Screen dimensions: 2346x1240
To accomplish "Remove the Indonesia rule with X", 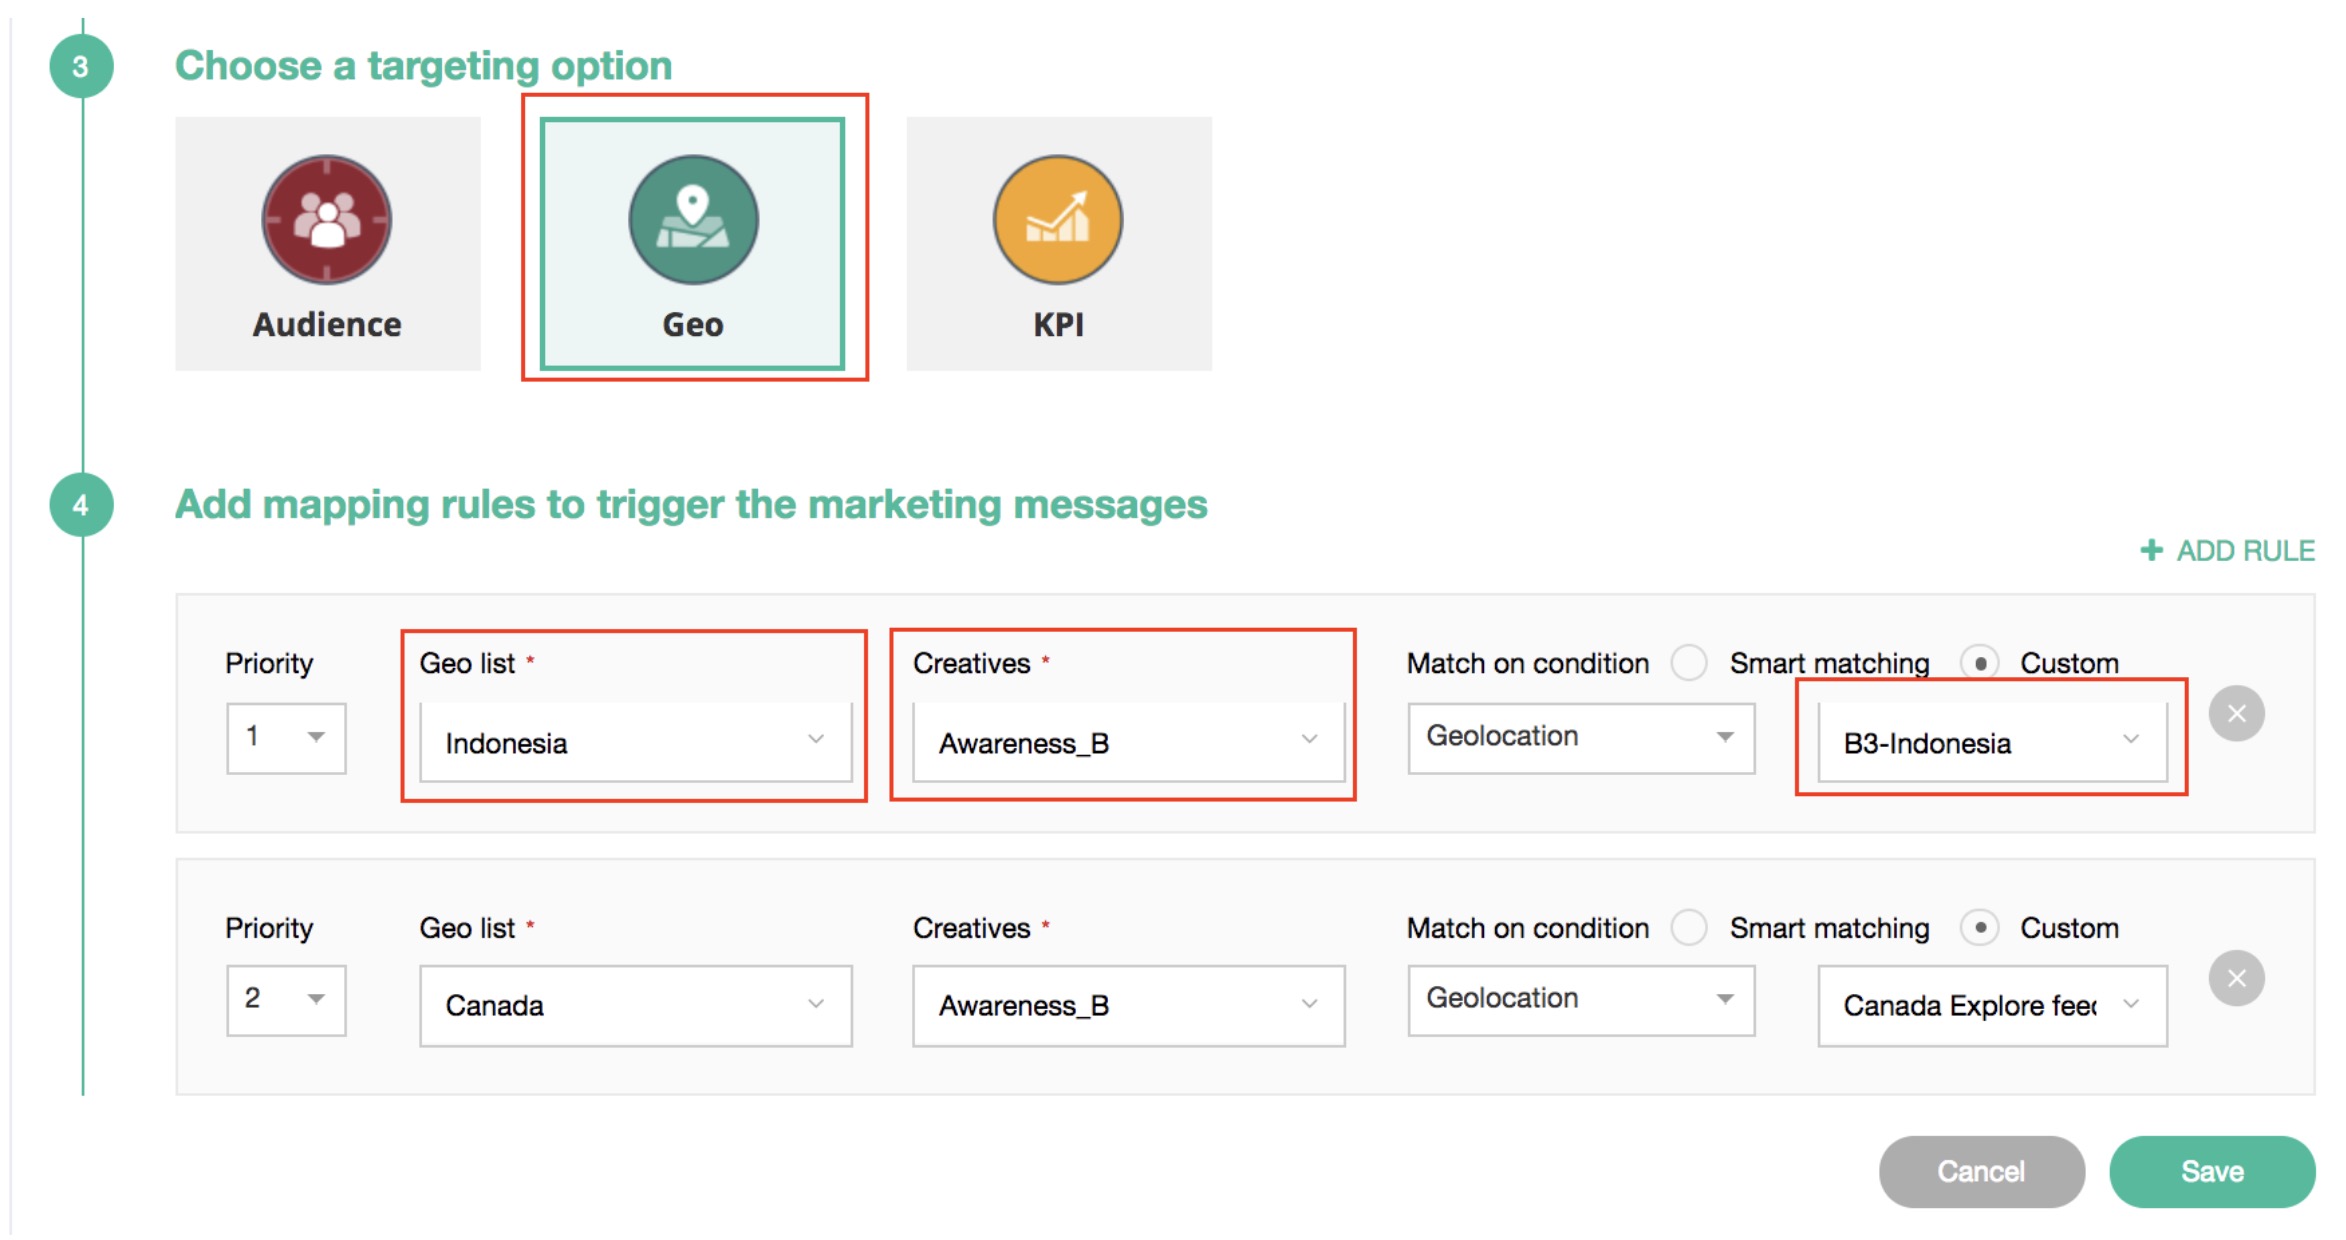I will click(x=2236, y=713).
